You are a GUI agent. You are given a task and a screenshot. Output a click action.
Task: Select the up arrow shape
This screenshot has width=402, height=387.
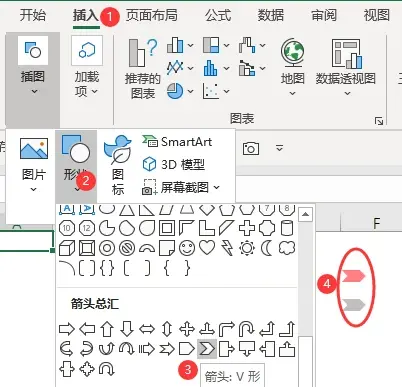(x=107, y=329)
